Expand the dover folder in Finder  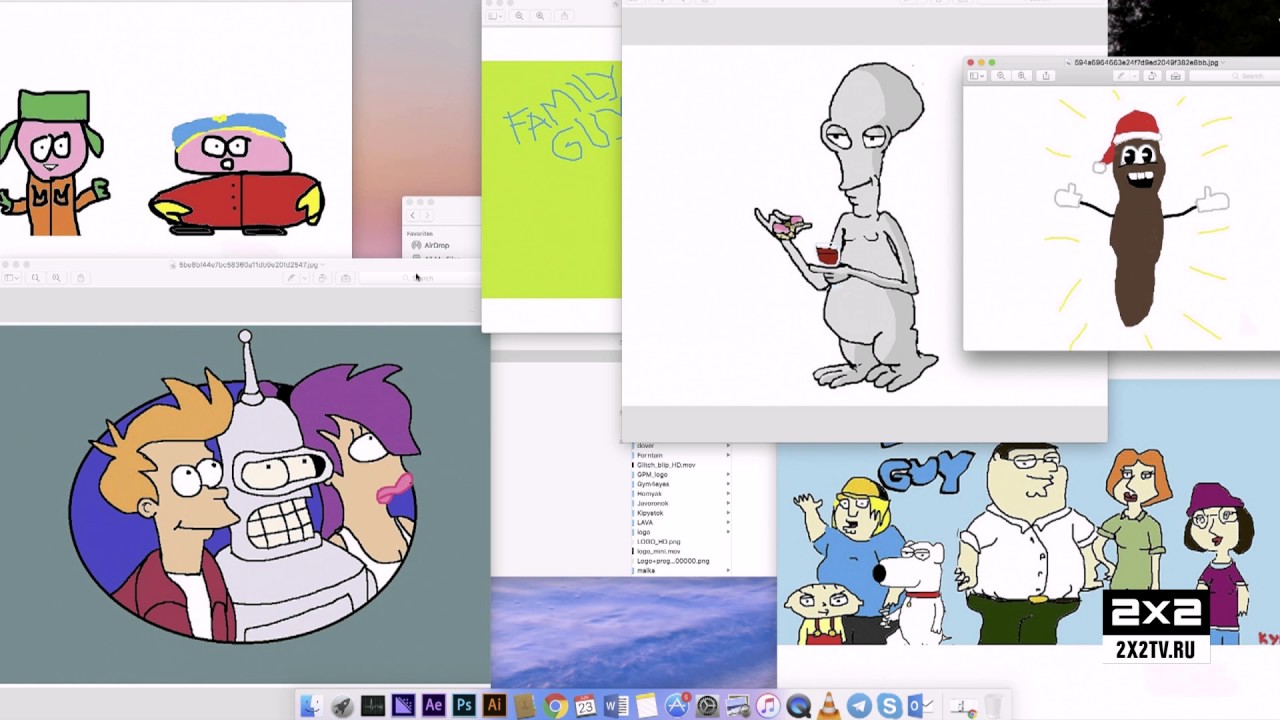coord(728,446)
